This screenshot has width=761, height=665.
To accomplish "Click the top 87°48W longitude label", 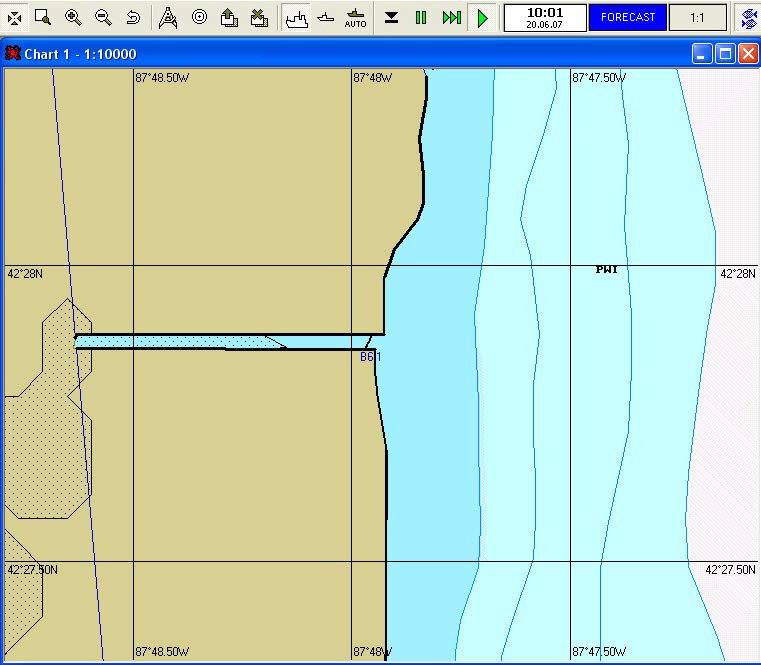I will click(373, 78).
